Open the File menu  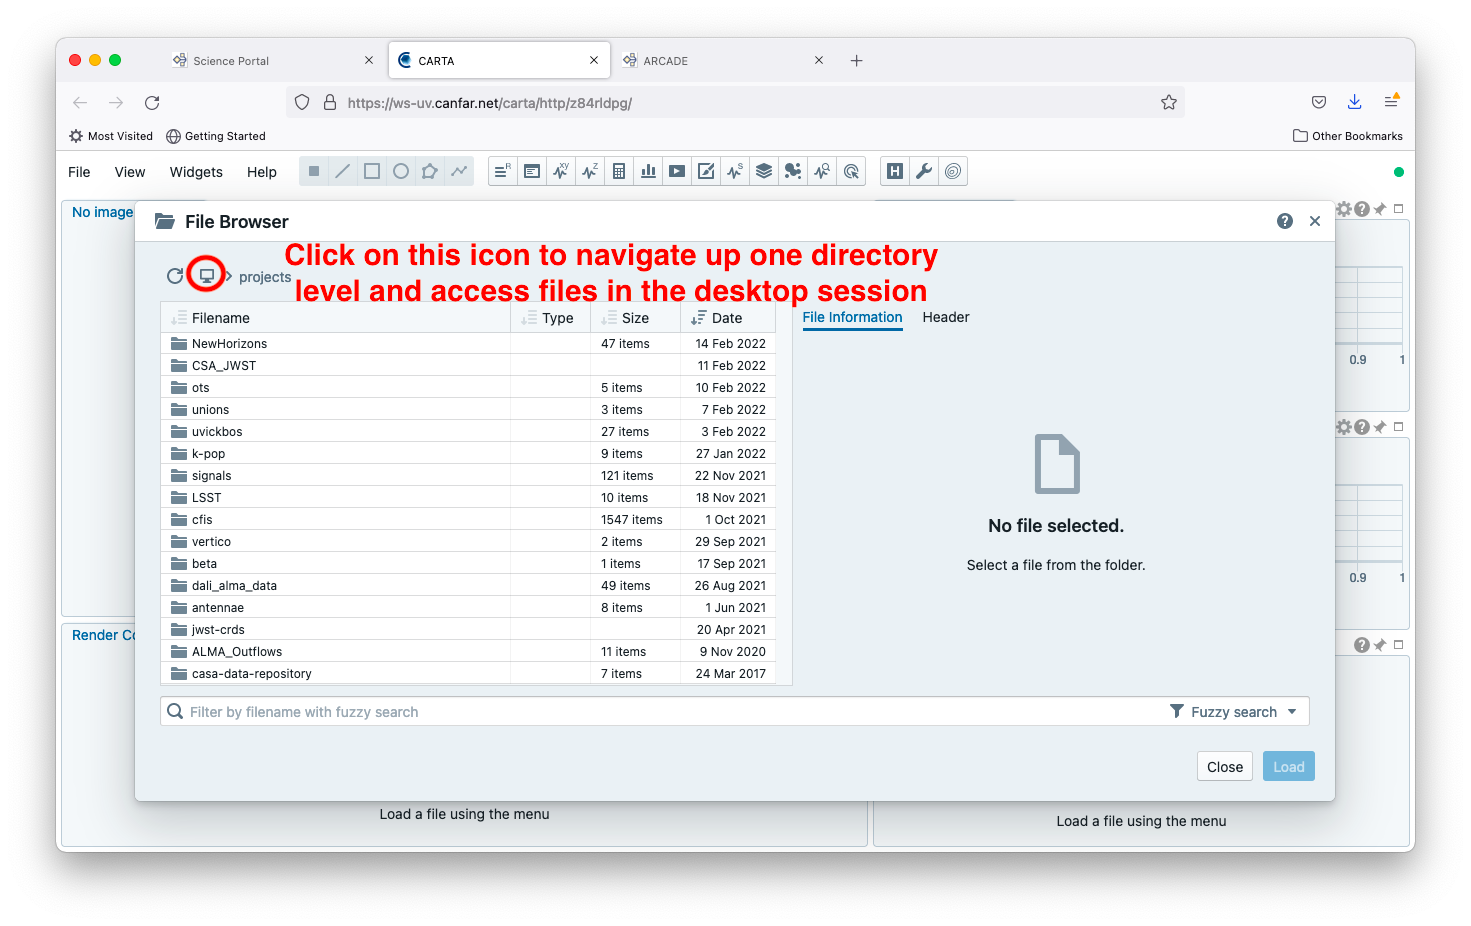(79, 172)
